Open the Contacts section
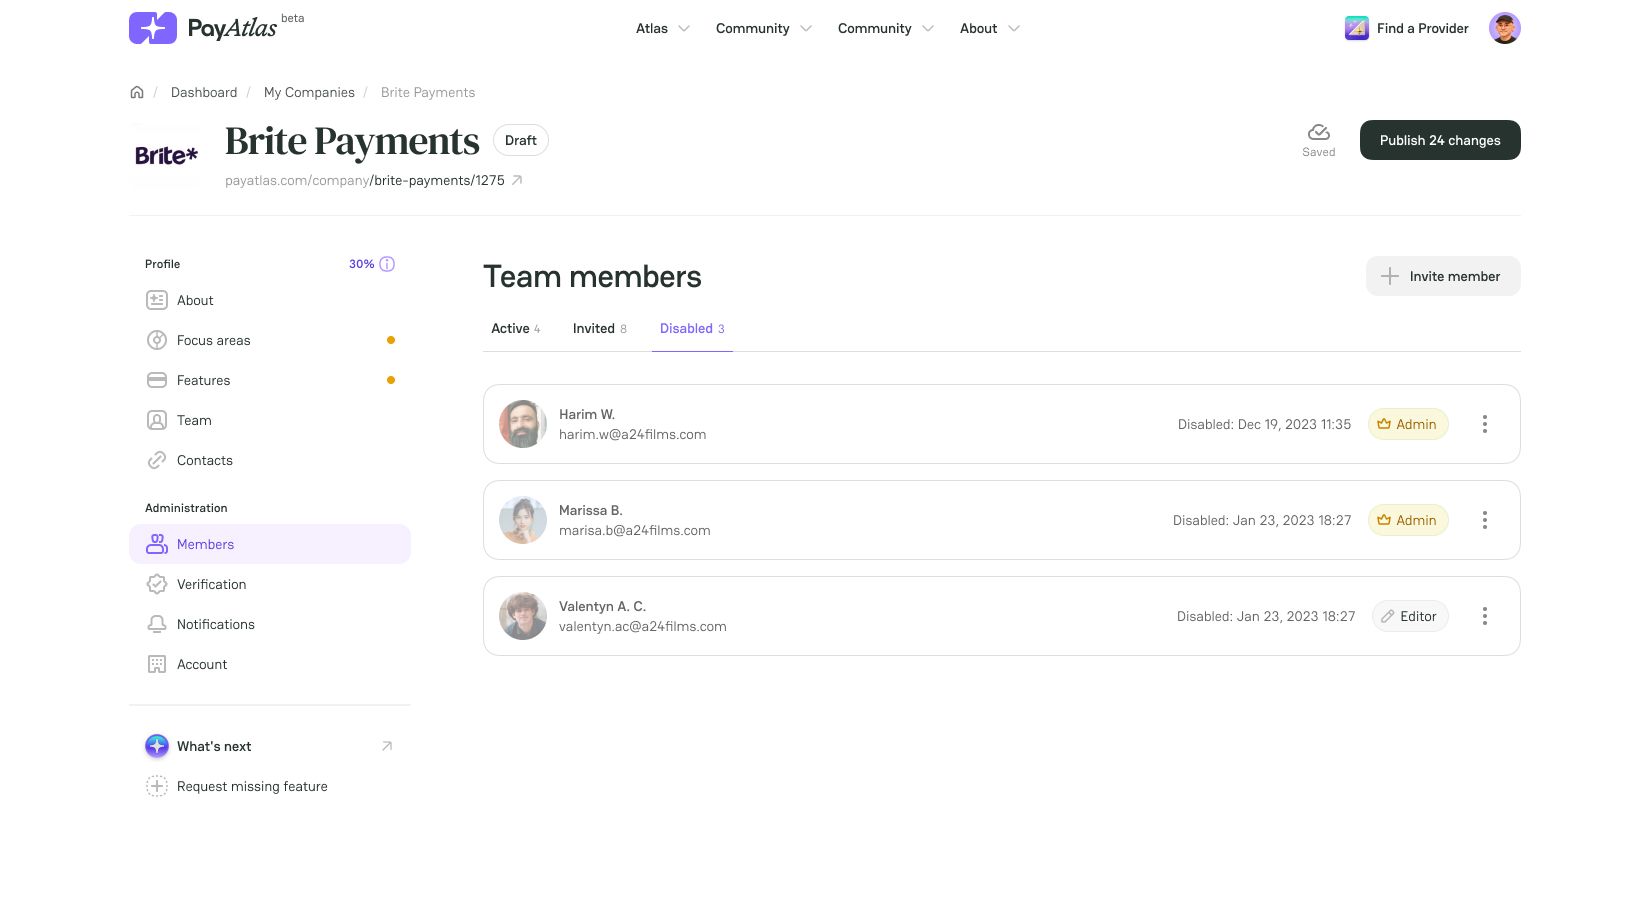Image resolution: width=1650 pixels, height=900 pixels. point(270,460)
